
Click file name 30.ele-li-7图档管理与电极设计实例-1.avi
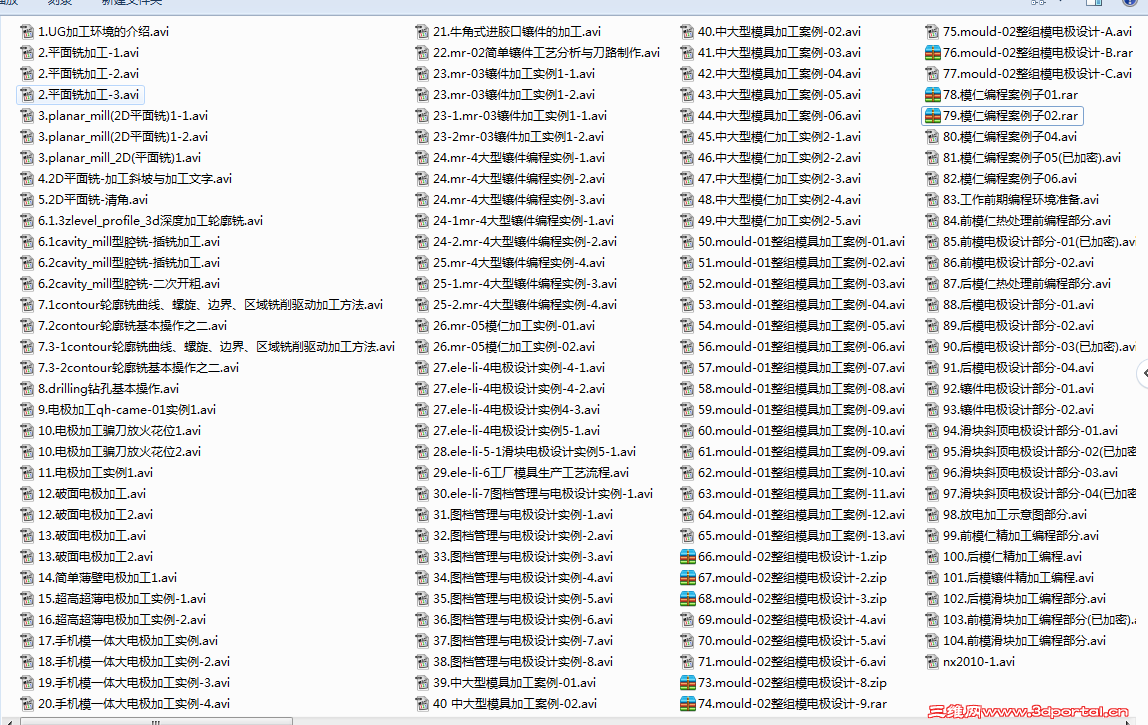(x=543, y=494)
